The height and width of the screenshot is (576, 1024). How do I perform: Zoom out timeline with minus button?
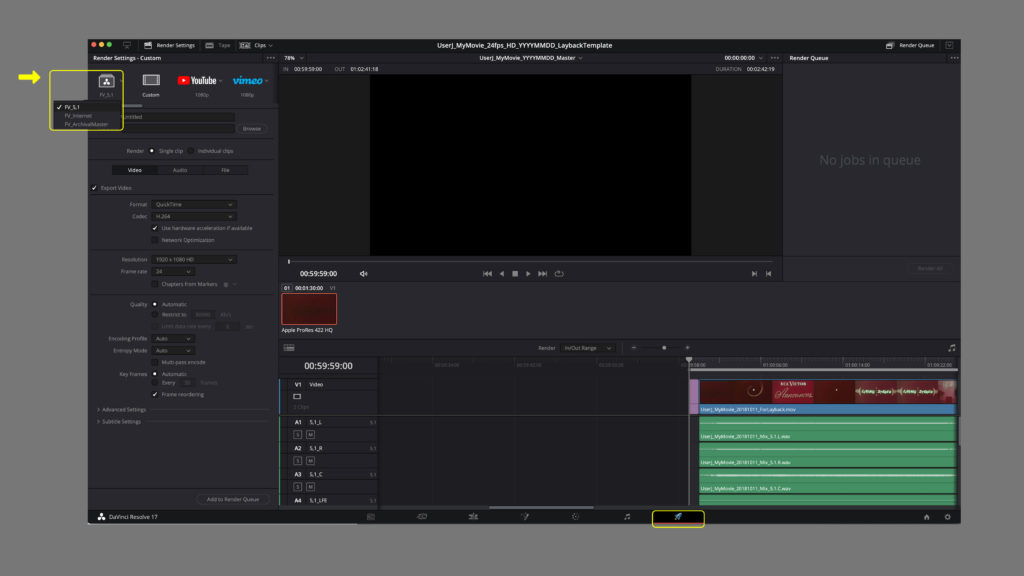(x=633, y=348)
